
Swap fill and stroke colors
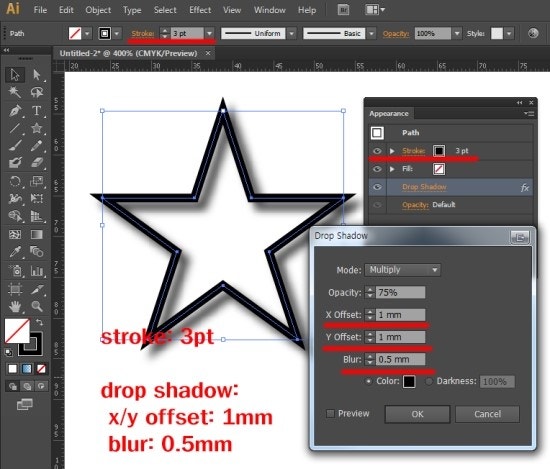[39, 322]
